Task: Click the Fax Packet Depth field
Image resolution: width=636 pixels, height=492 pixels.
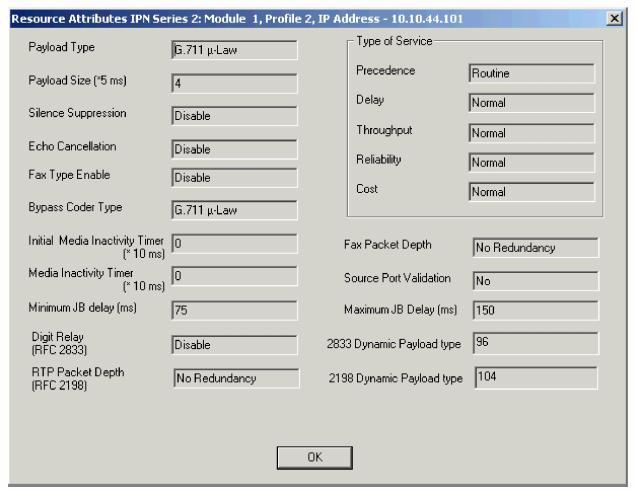Action: (533, 247)
